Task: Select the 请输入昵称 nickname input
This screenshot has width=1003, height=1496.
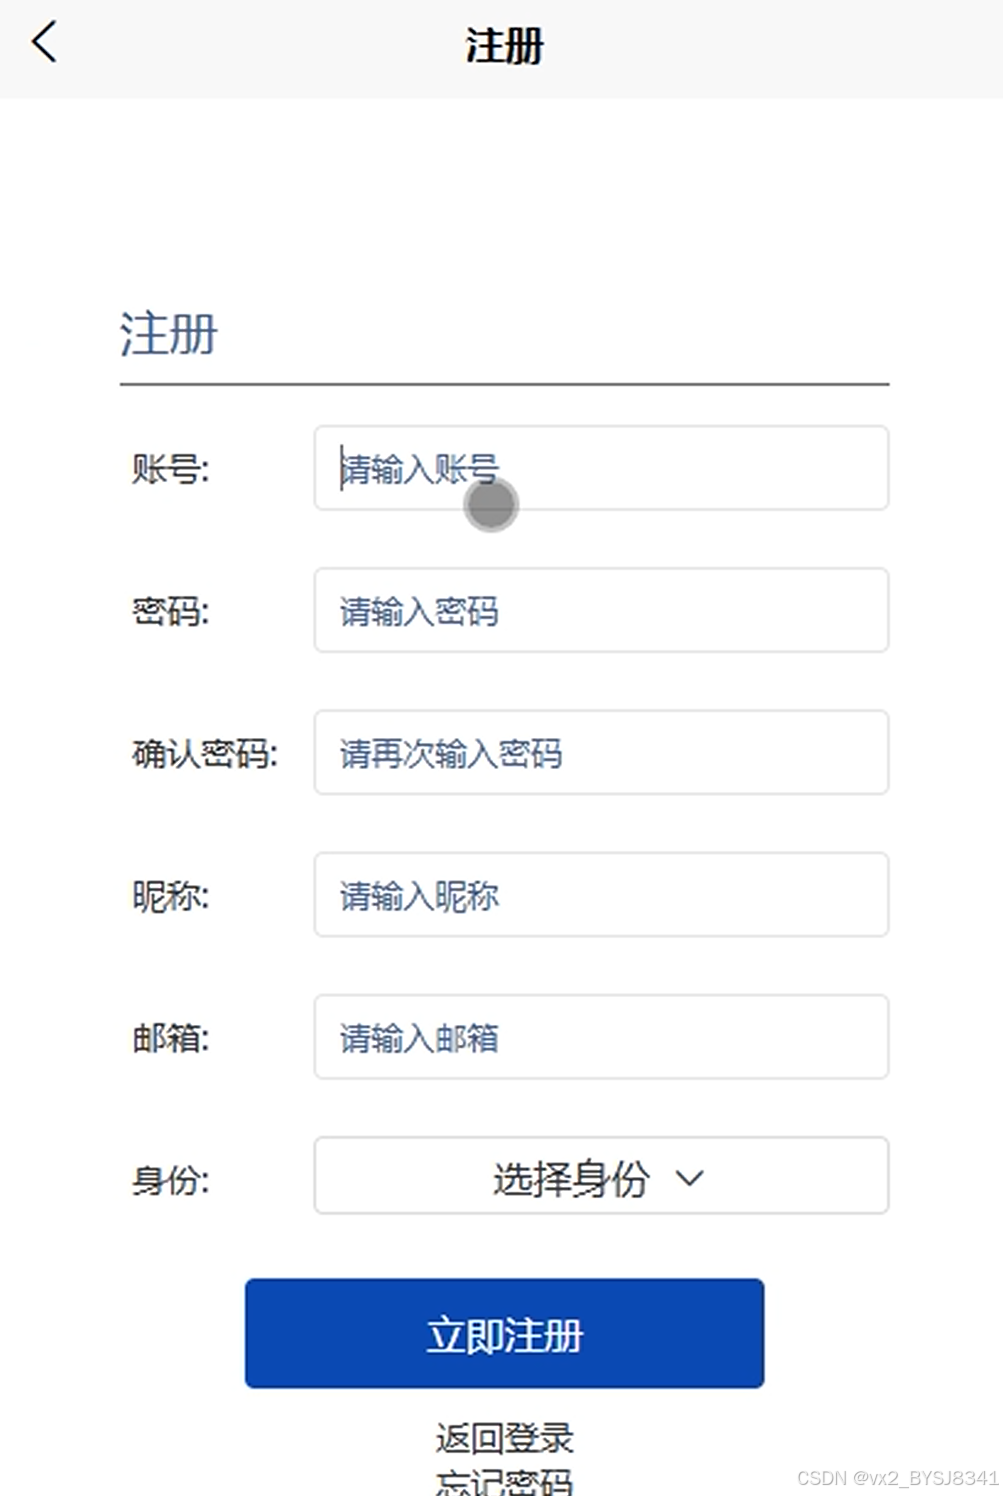Action: tap(601, 894)
